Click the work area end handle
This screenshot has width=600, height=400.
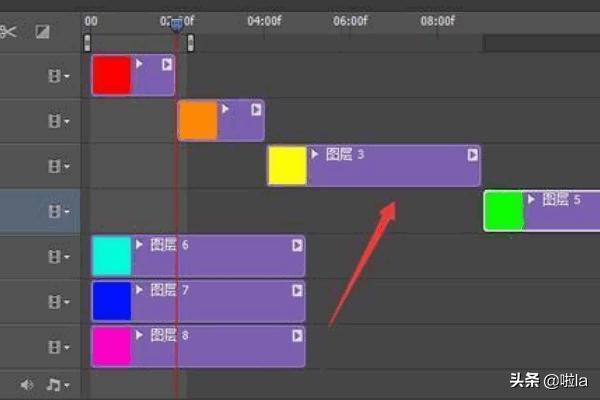point(190,42)
